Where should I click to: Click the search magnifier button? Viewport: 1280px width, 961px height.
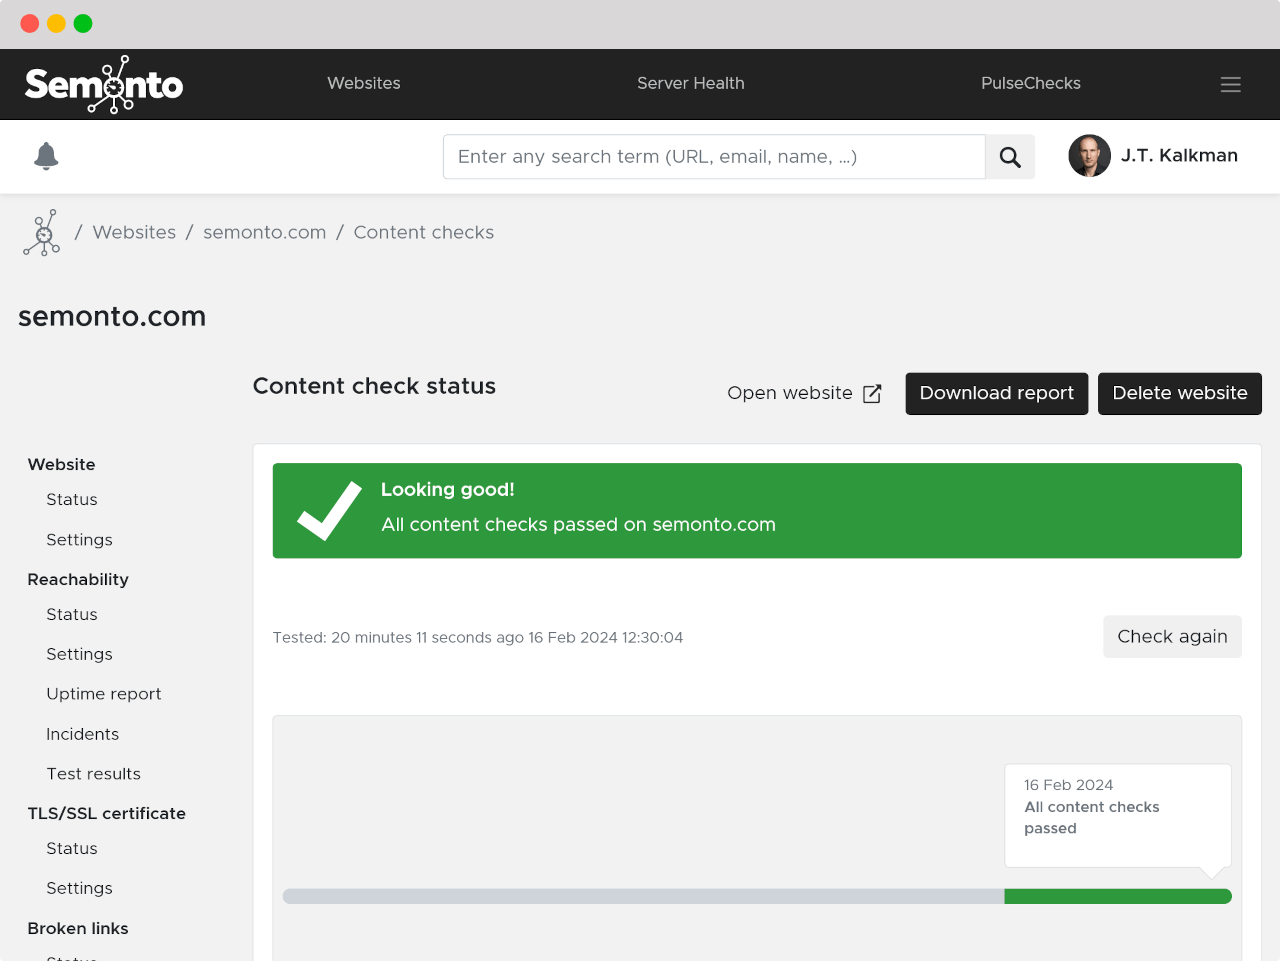tap(1010, 157)
